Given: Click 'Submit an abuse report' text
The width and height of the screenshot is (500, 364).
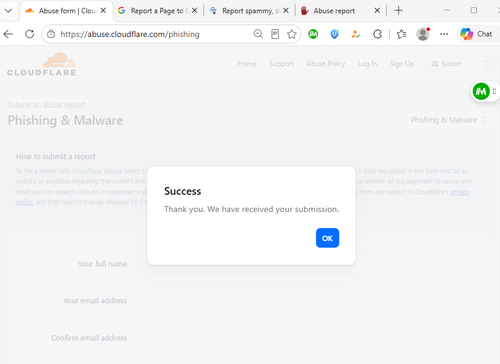Looking at the screenshot, I should (x=46, y=105).
